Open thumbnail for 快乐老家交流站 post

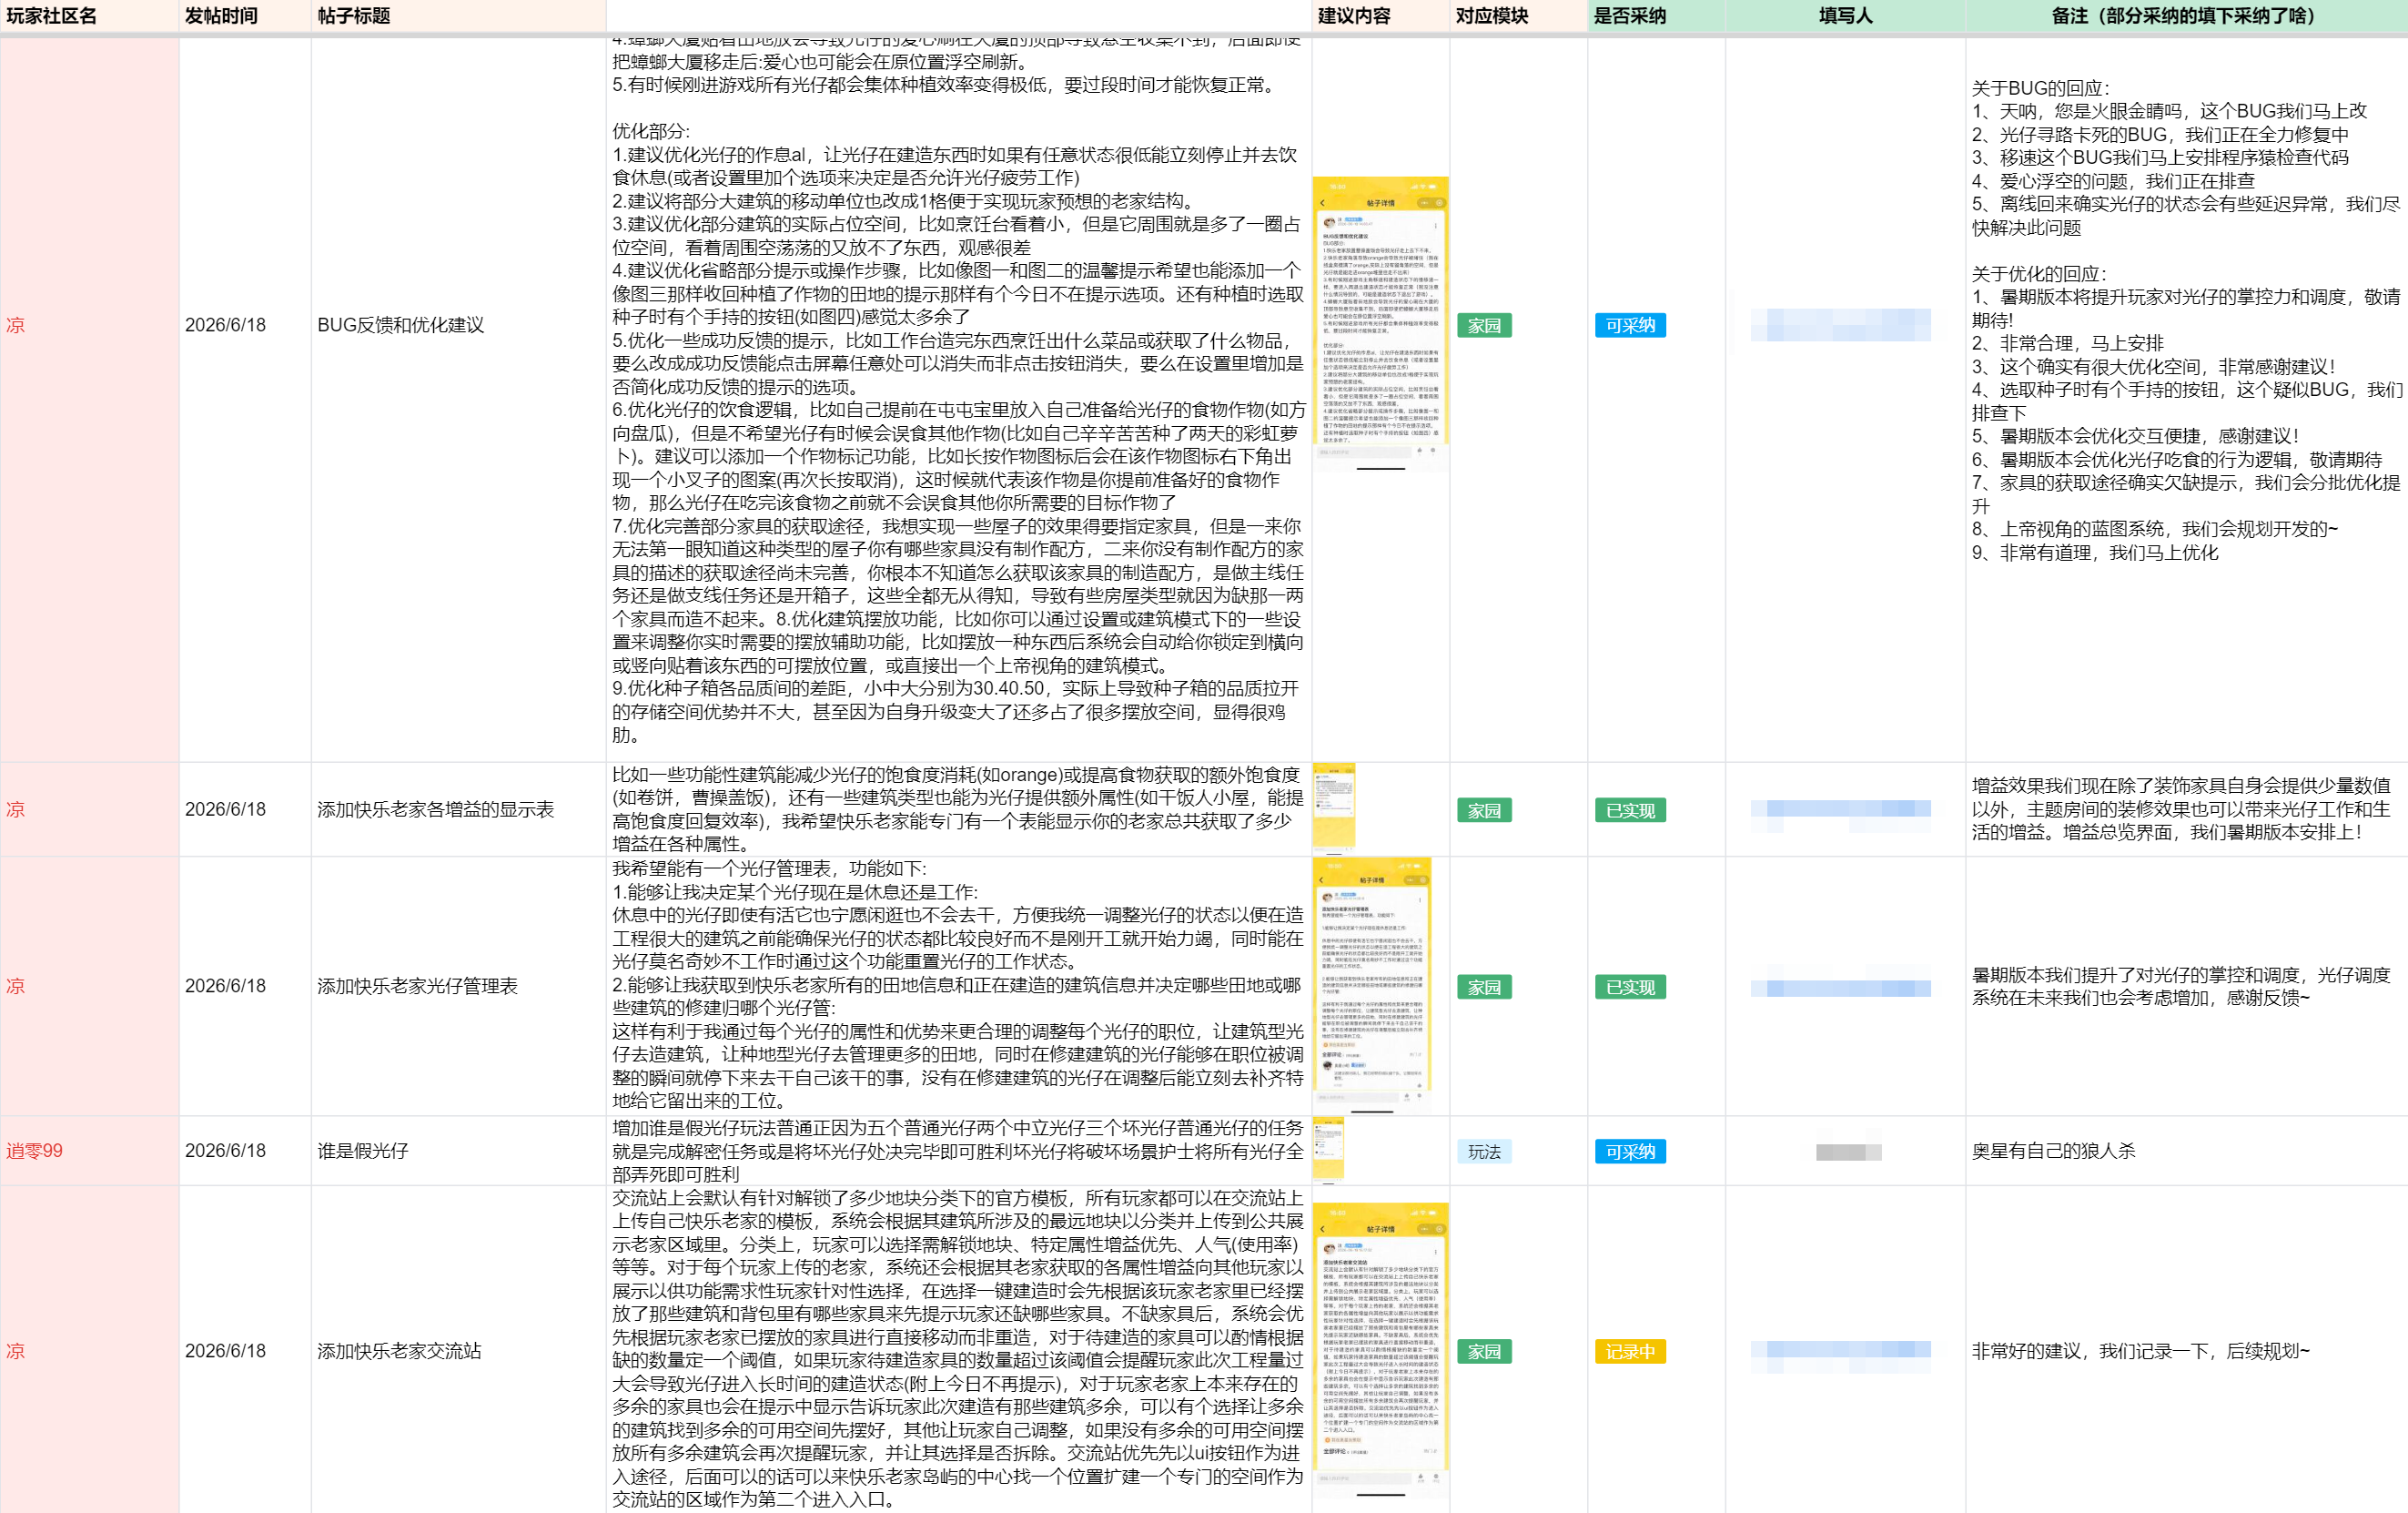(1380, 1350)
